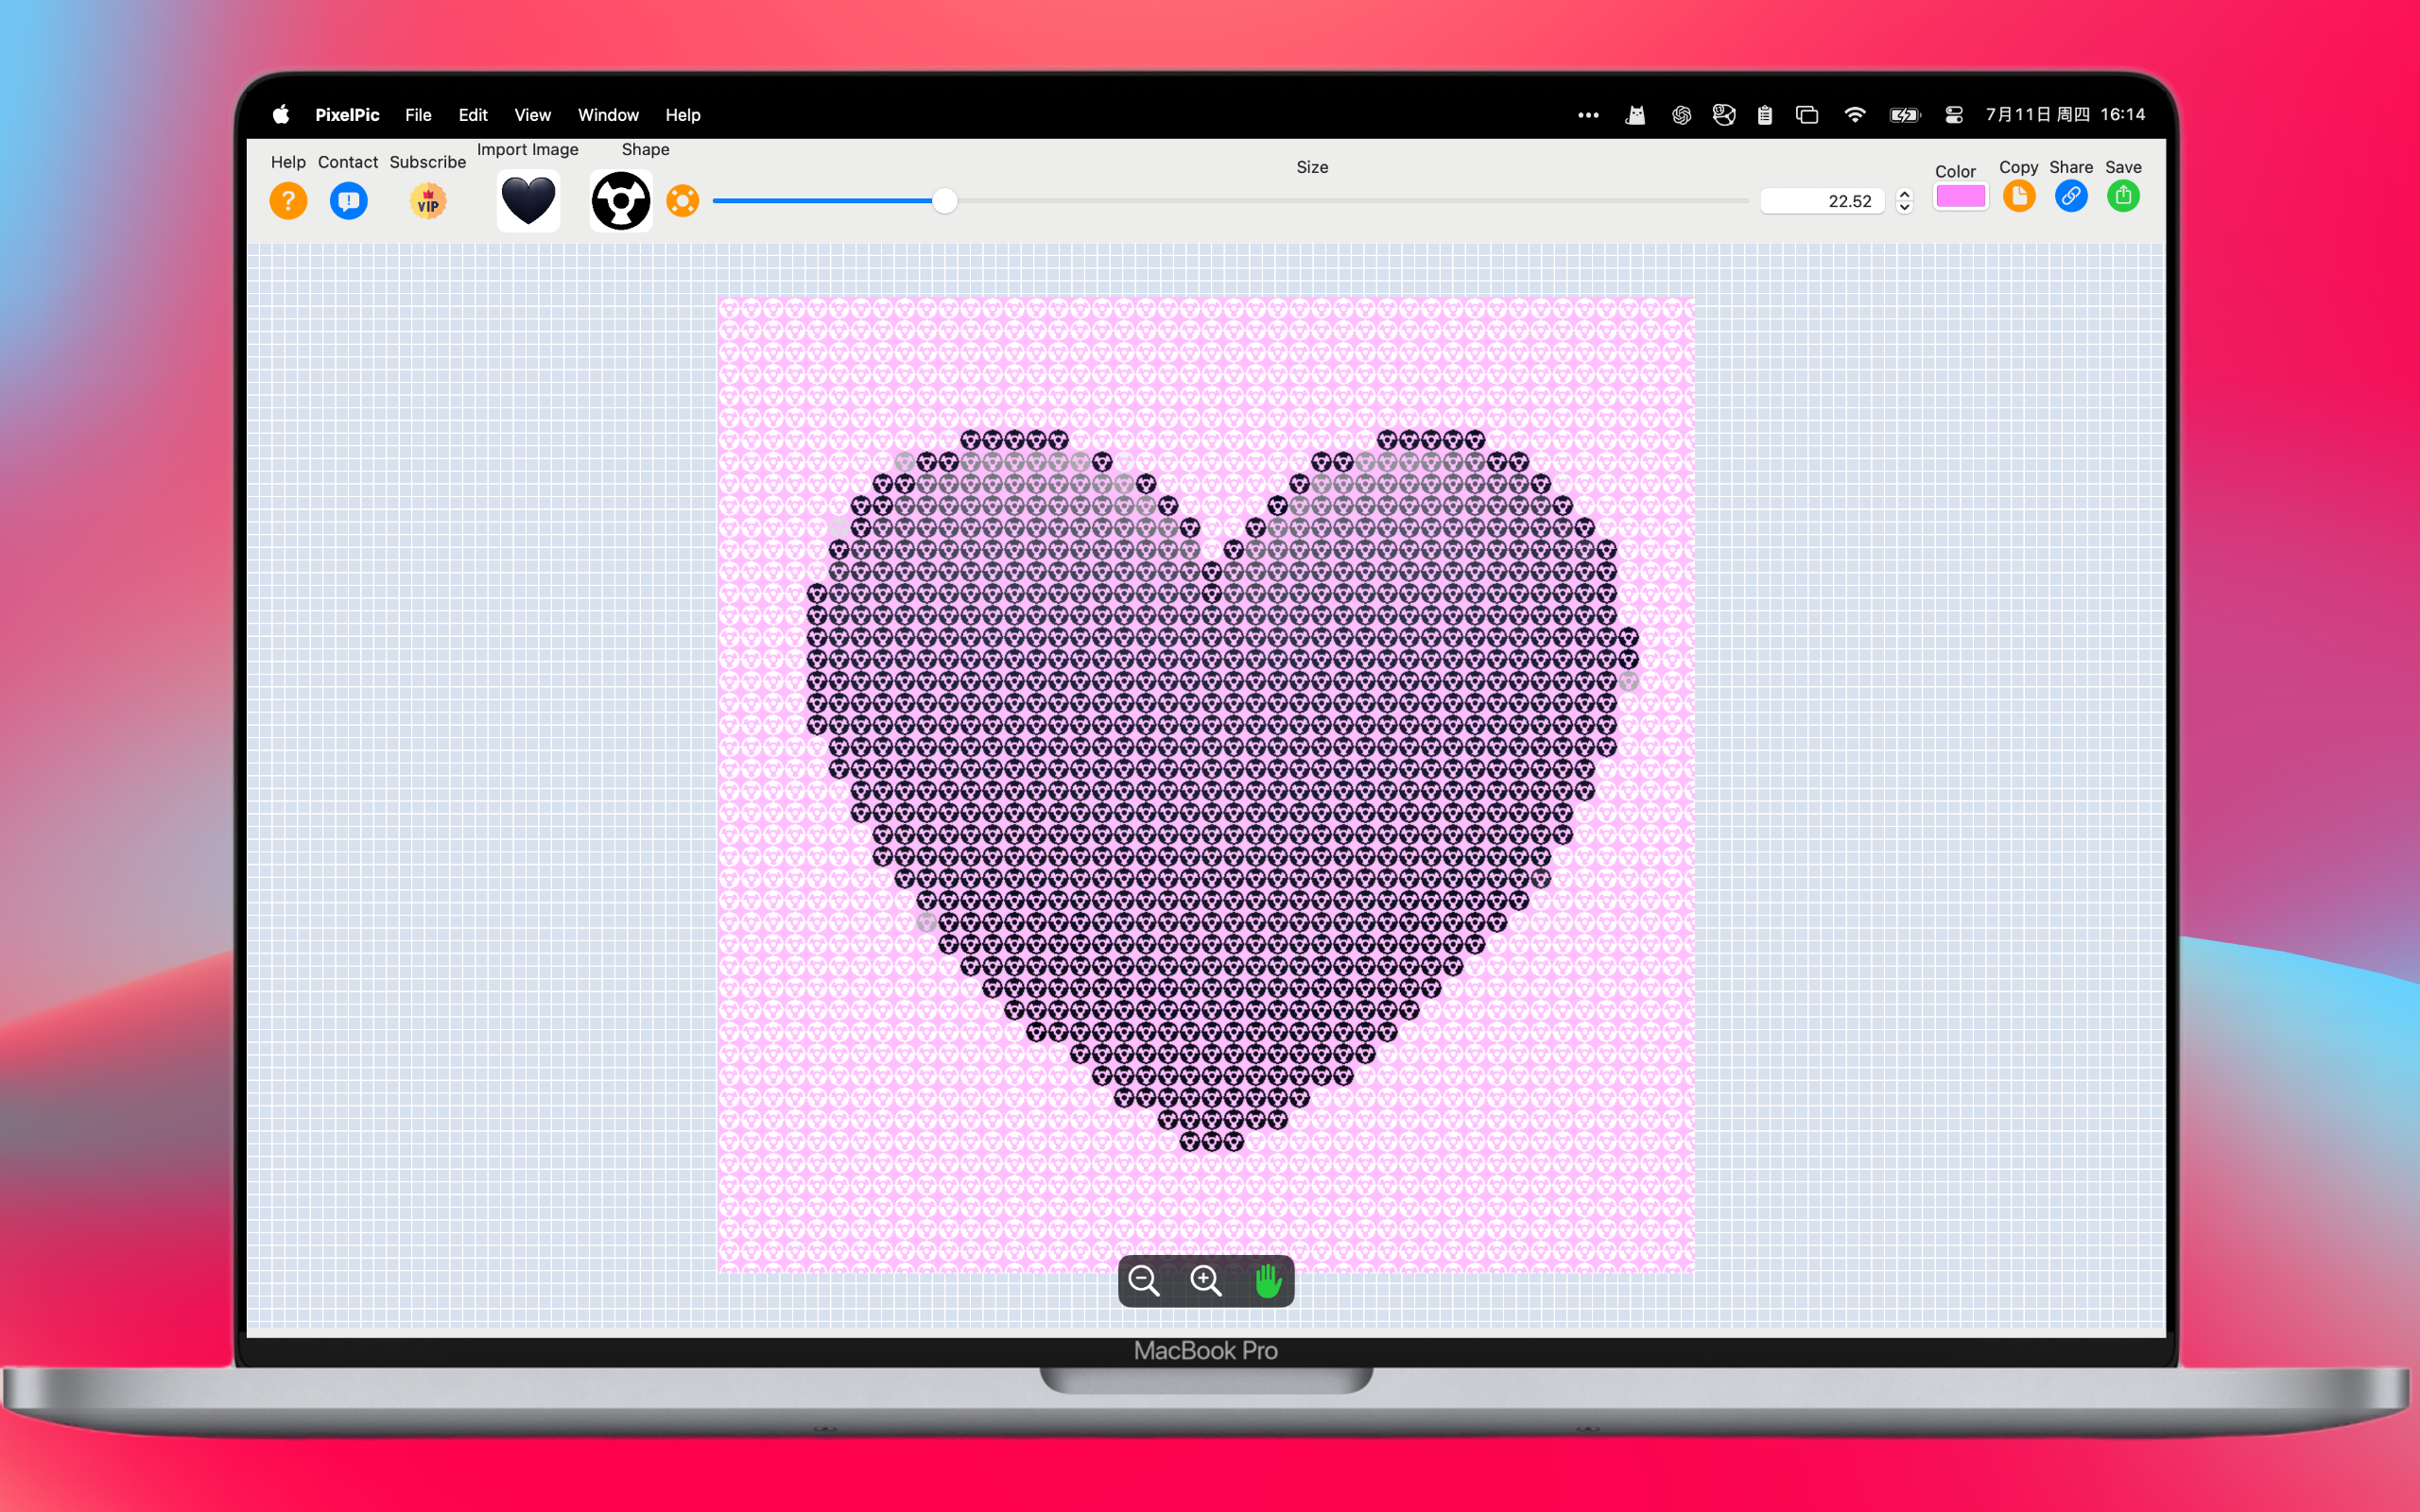The height and width of the screenshot is (1512, 2420).
Task: Click the orange Help question mark icon
Action: pyautogui.click(x=288, y=201)
